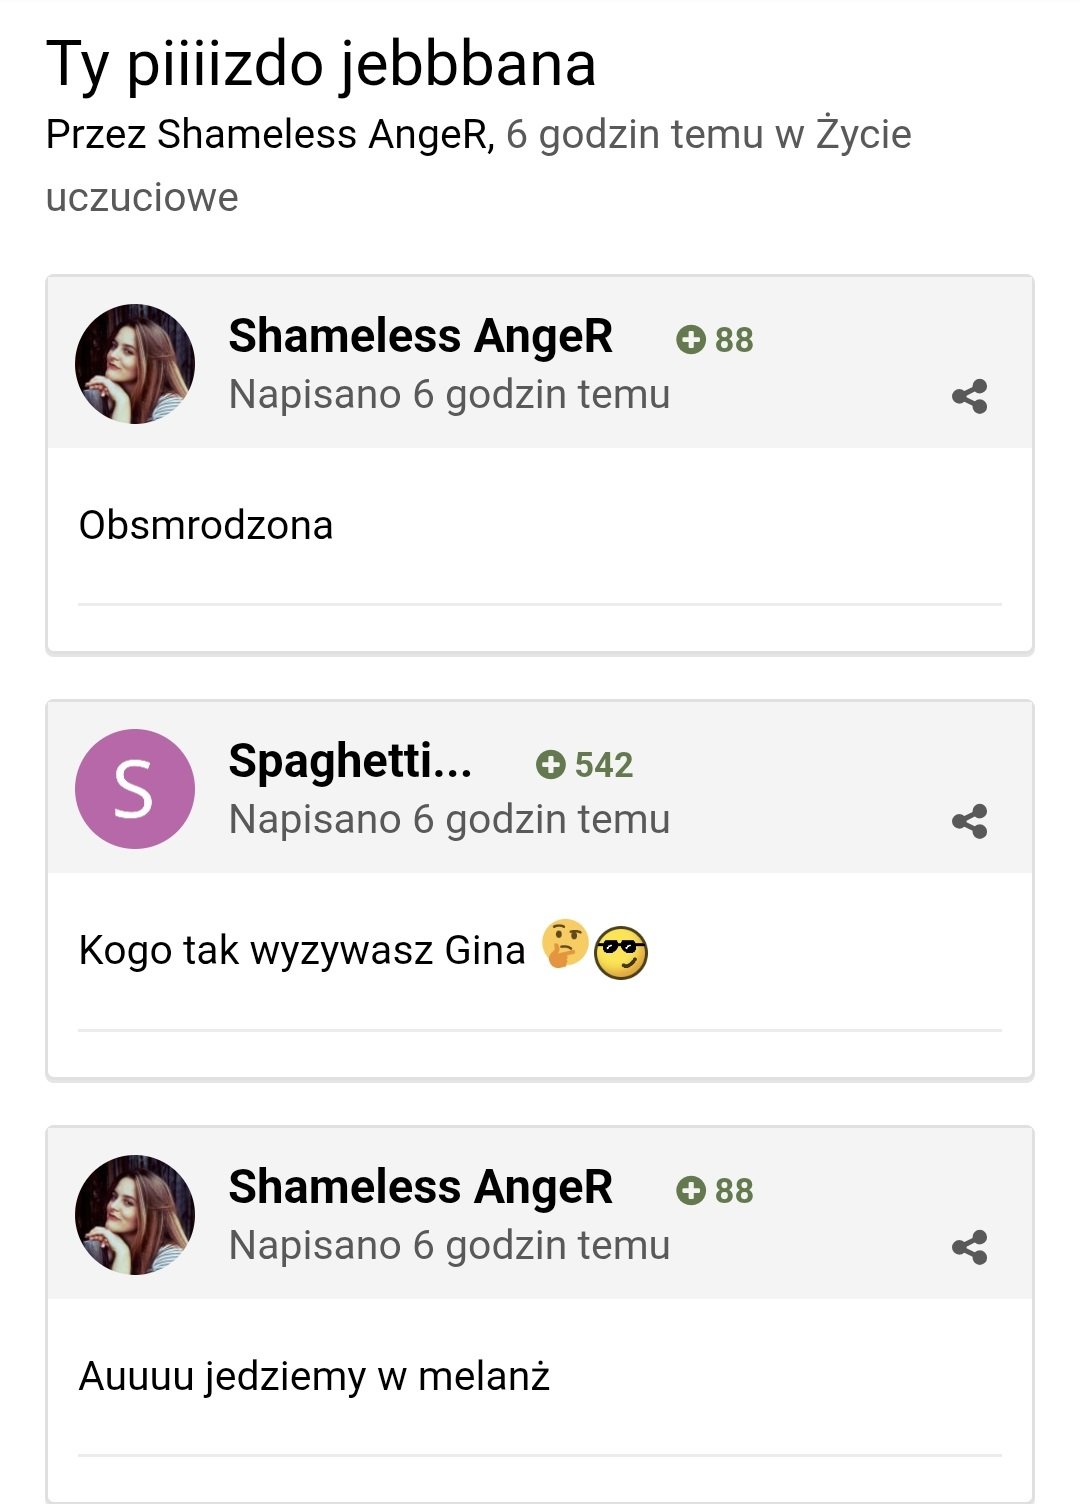The width and height of the screenshot is (1080, 1504).
Task: Open Spaghetti's 542 reputation badge
Action: pyautogui.click(x=585, y=765)
